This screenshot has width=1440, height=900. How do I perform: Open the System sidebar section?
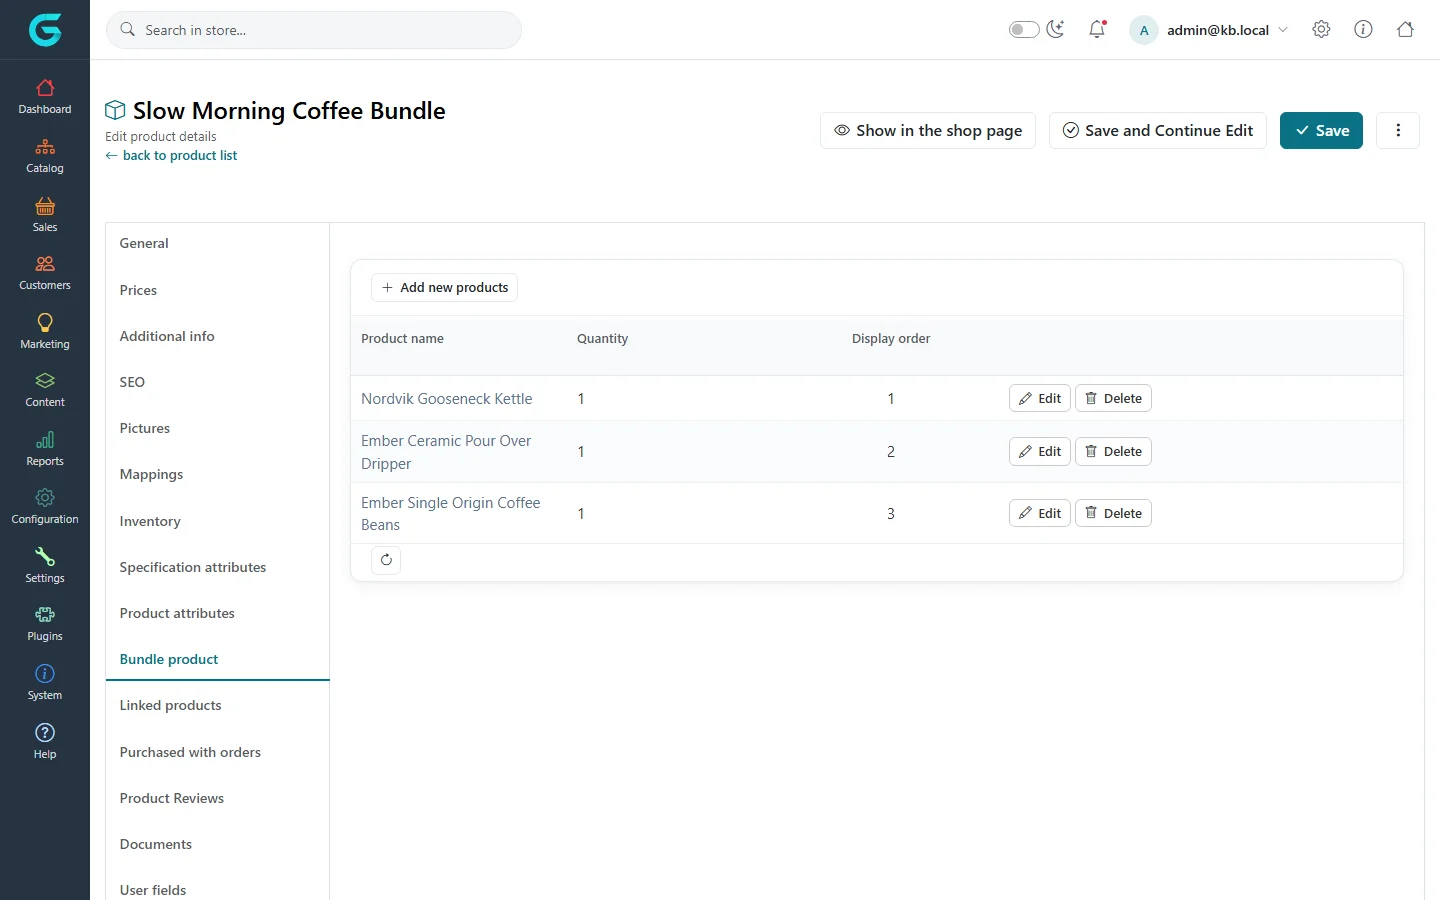coord(45,683)
